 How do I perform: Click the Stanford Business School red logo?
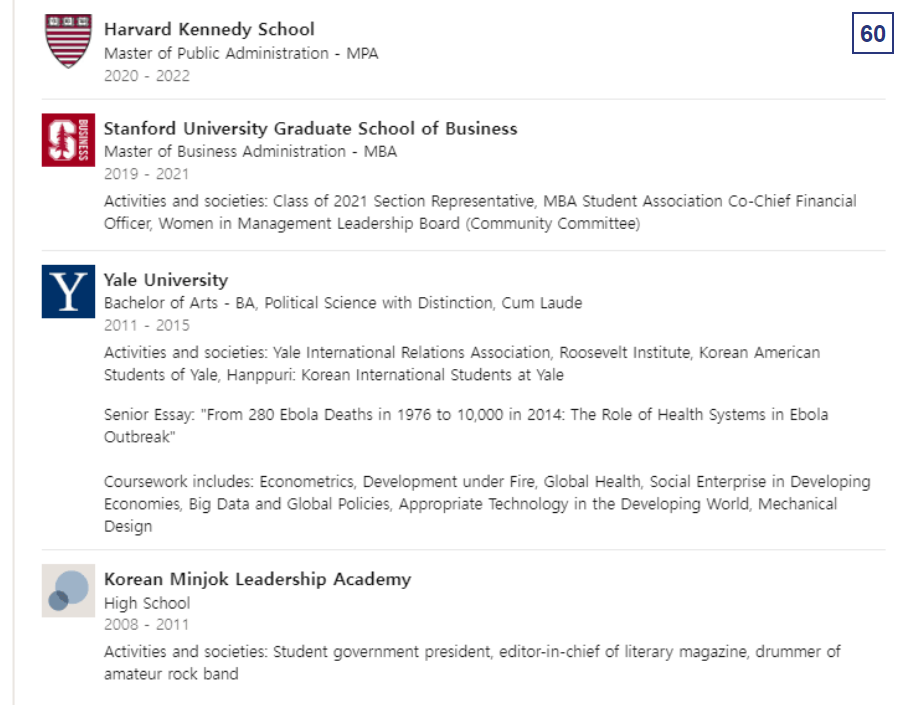tap(68, 140)
